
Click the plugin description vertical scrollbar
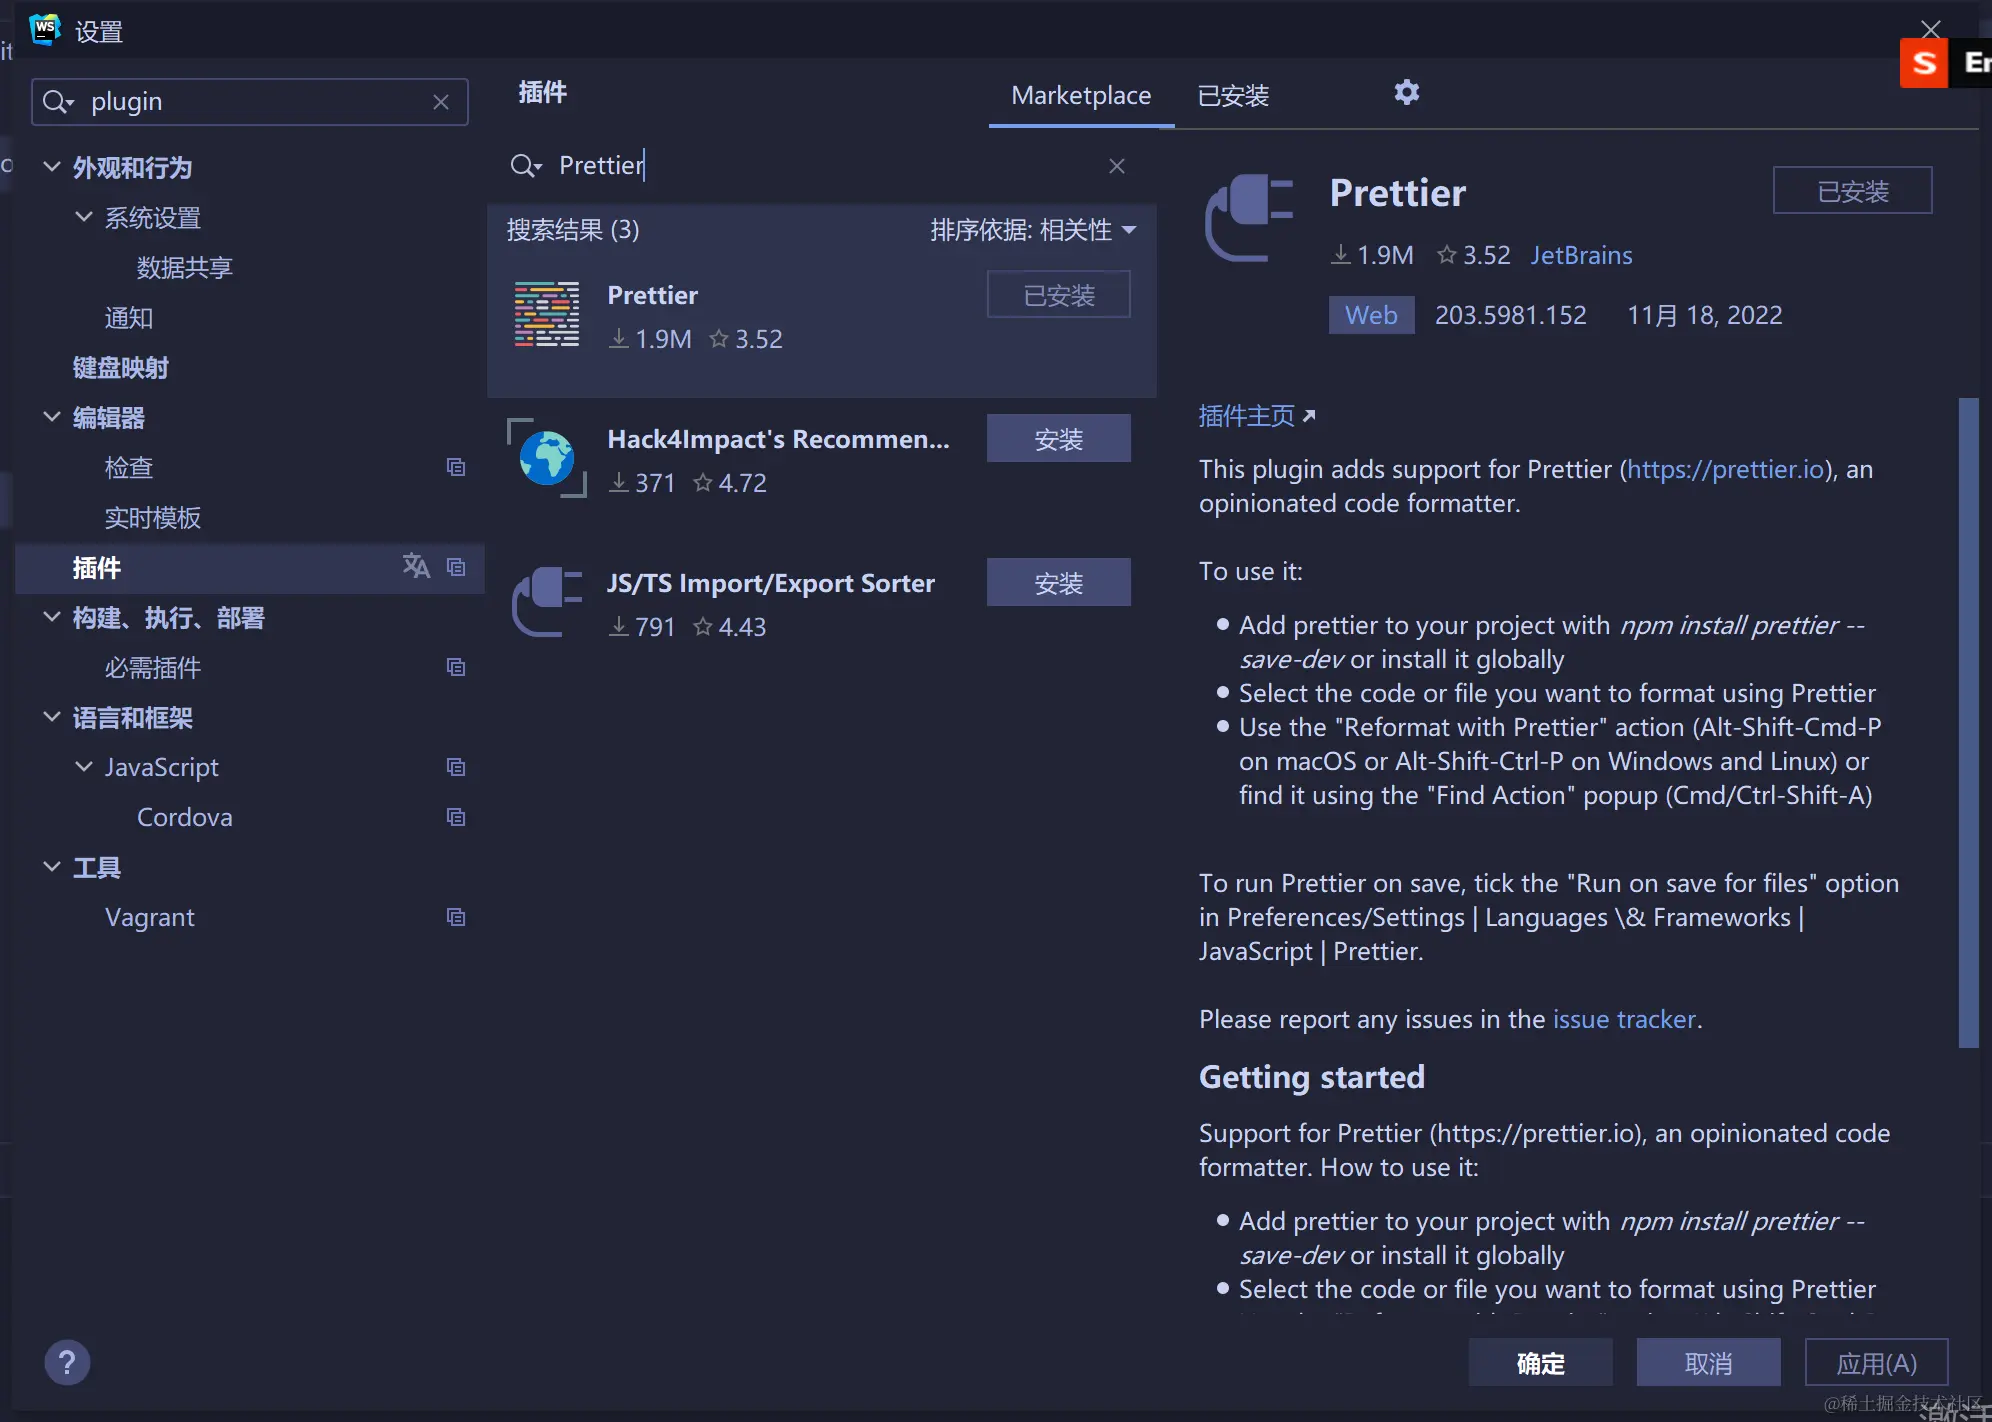click(x=1967, y=720)
